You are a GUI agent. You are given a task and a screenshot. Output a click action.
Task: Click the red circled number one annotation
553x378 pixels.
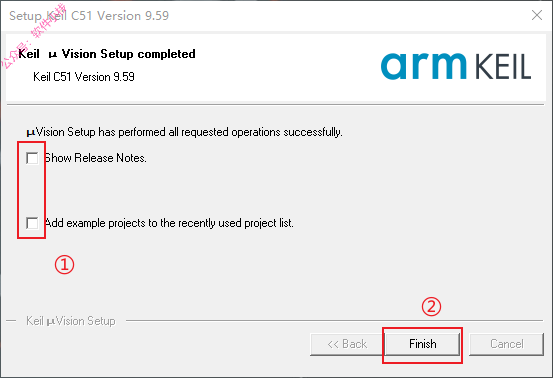(x=64, y=265)
